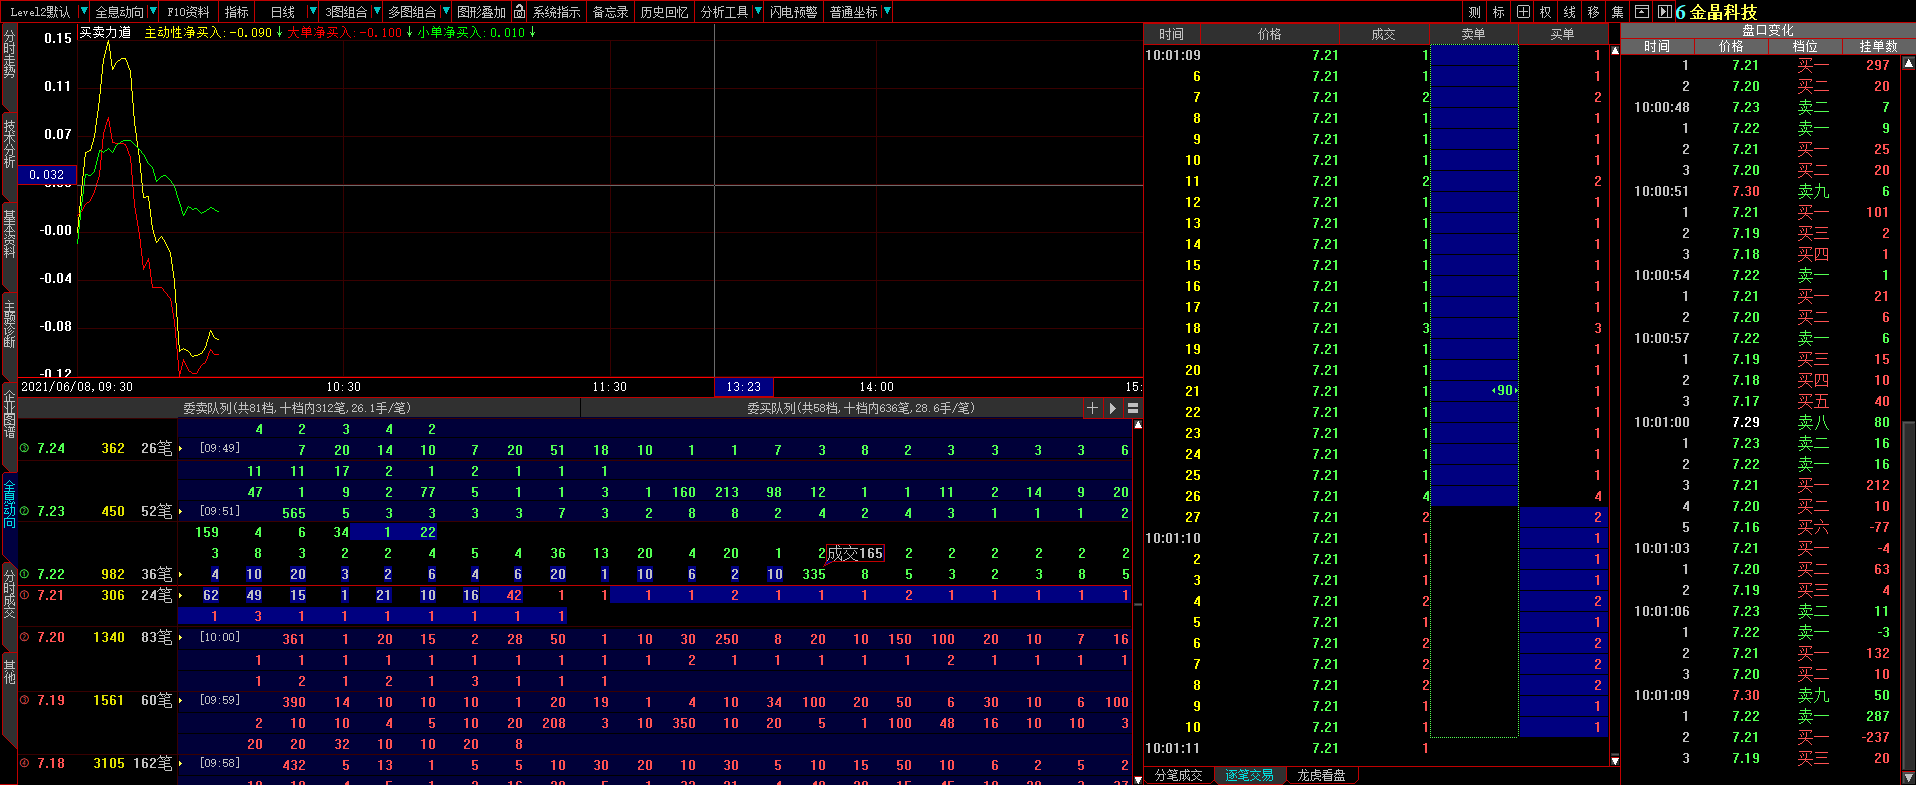Click the 闪电预警 alert button
This screenshot has height=785, width=1916.
(794, 12)
